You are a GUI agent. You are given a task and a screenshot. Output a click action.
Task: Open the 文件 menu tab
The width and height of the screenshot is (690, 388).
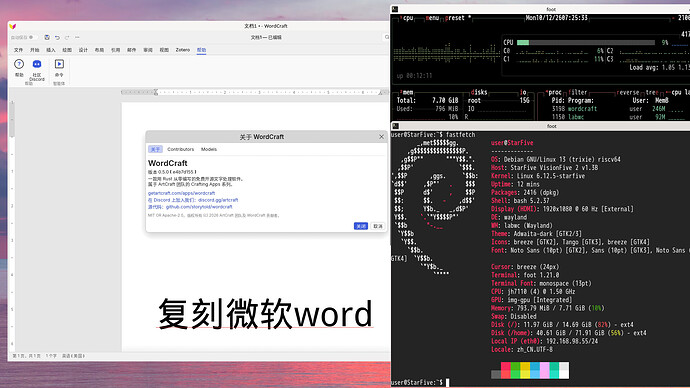tap(18, 50)
